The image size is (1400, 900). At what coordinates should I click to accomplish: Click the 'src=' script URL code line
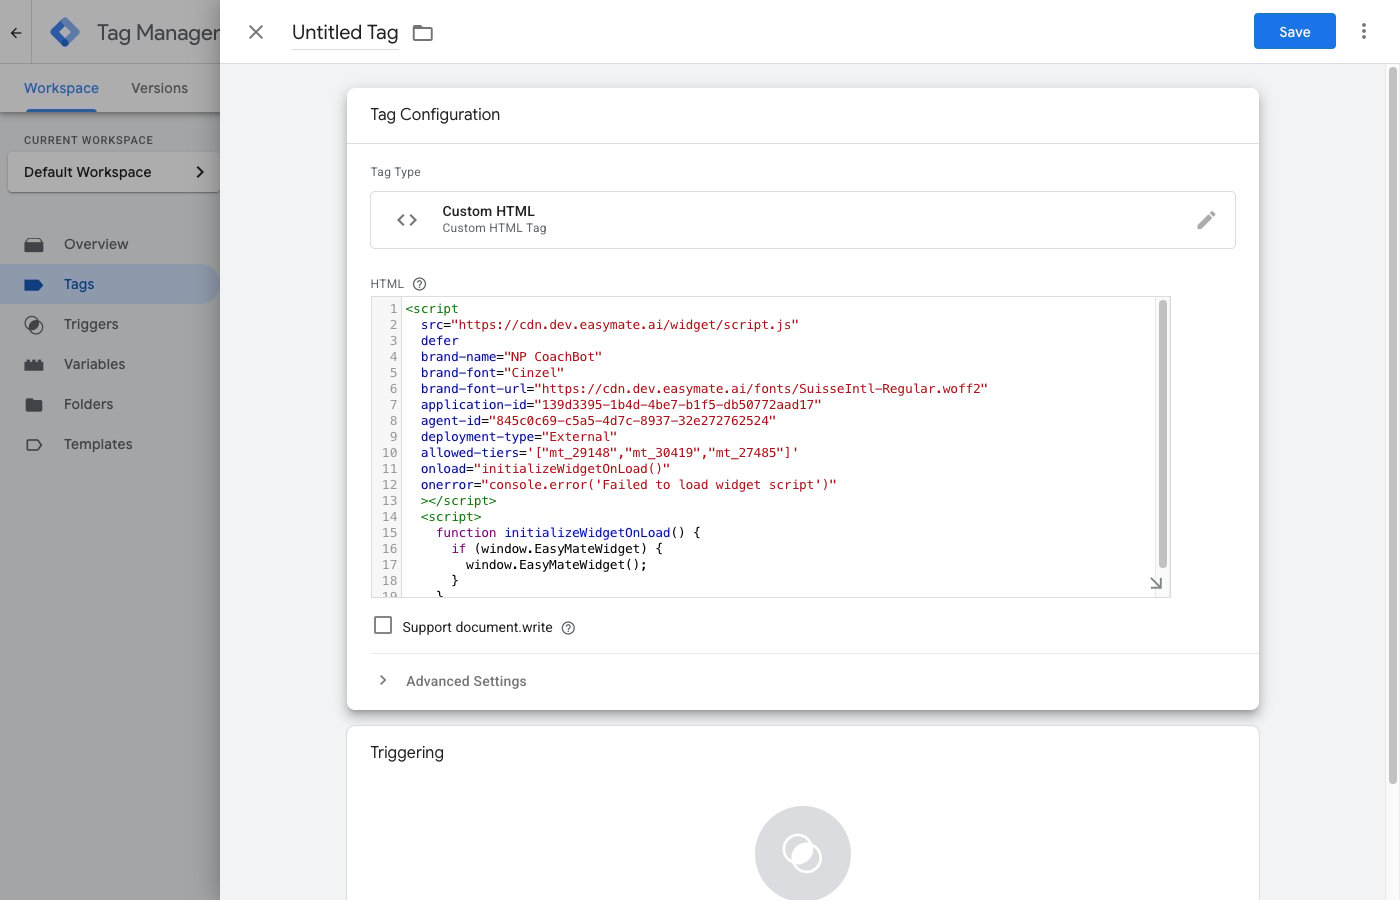[610, 325]
